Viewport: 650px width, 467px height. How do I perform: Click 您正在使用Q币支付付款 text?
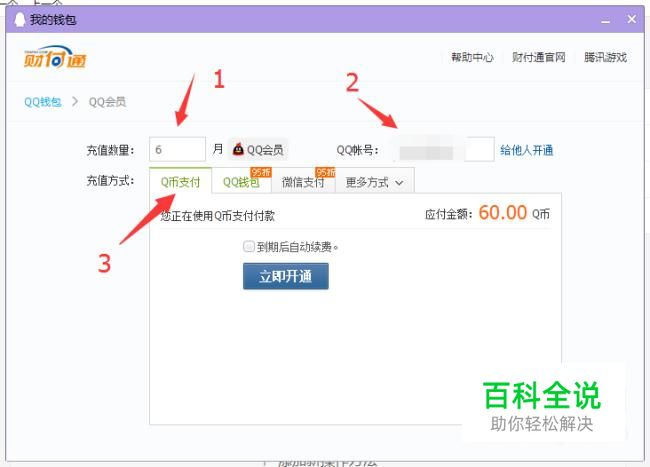click(218, 215)
